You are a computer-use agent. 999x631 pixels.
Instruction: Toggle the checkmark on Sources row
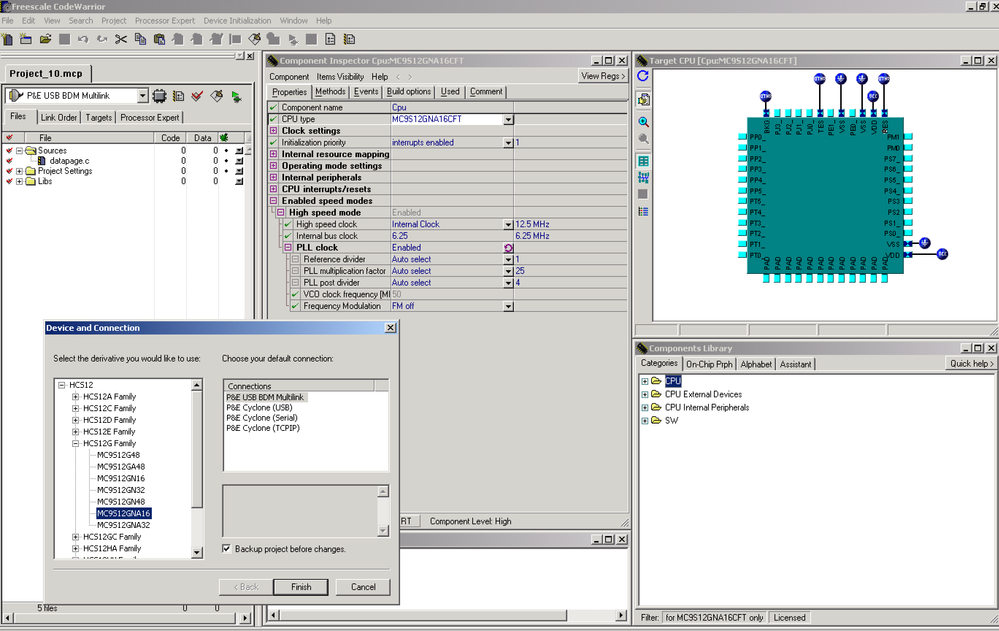click(x=9, y=151)
